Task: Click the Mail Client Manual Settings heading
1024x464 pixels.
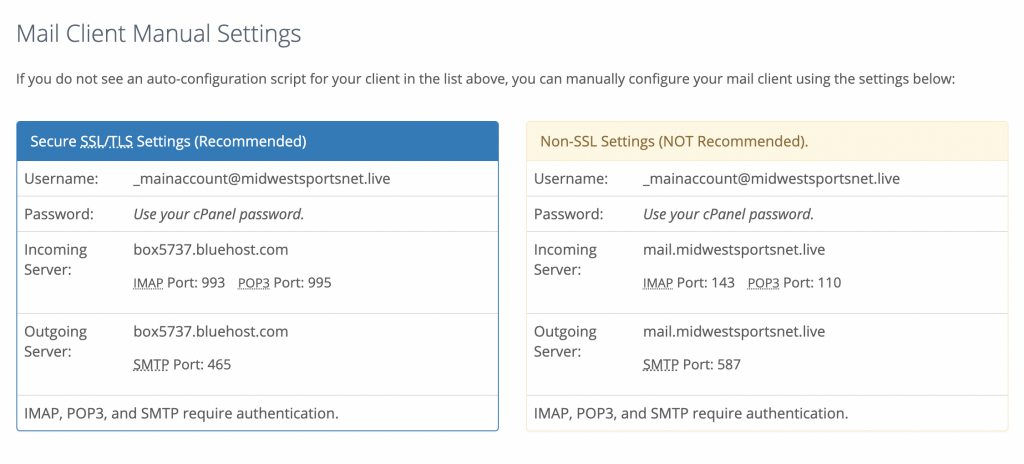Action: point(158,33)
